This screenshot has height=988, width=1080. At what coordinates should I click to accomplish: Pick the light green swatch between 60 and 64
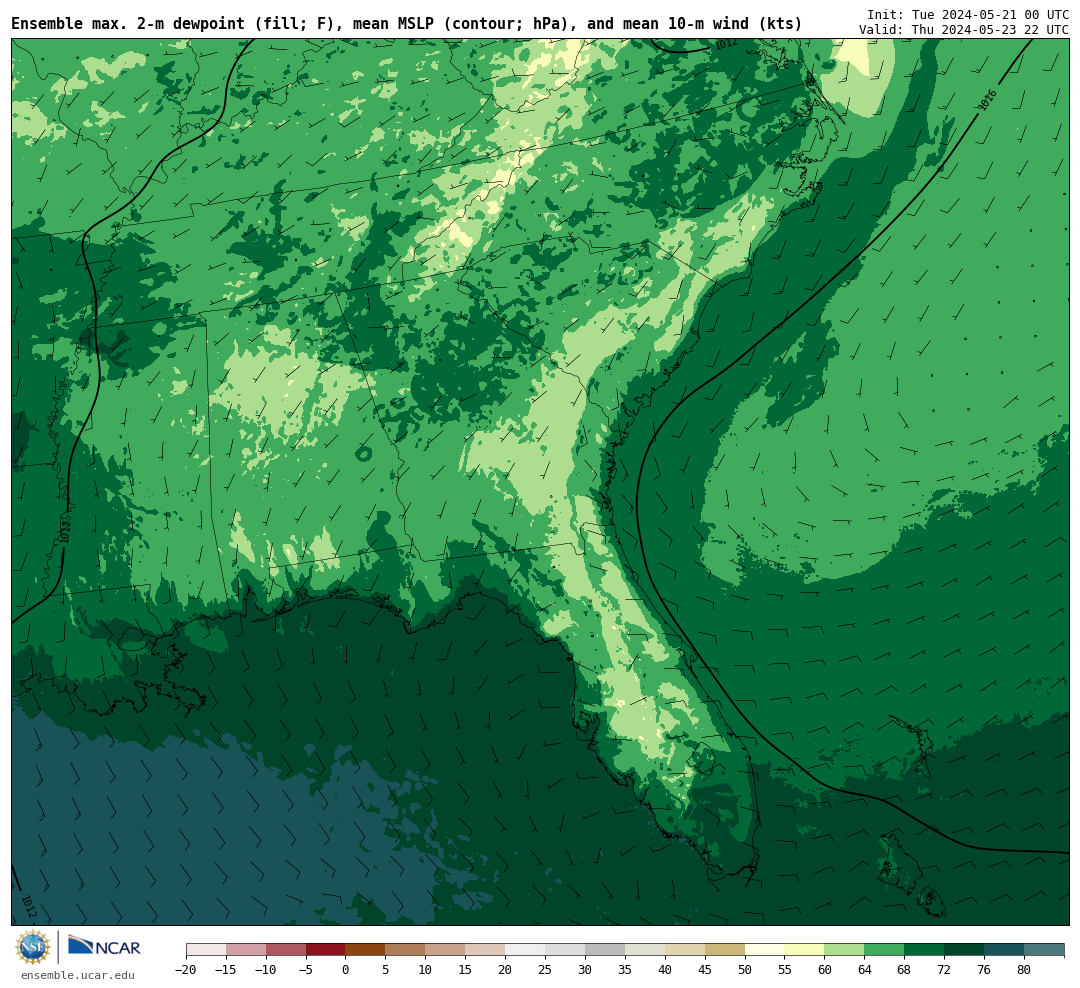pyautogui.click(x=845, y=950)
